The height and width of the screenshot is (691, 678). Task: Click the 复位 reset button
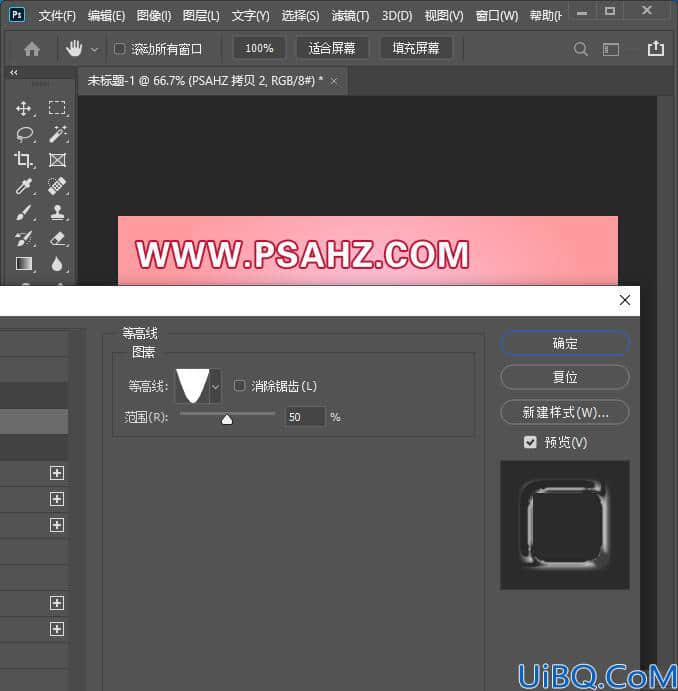pos(565,377)
